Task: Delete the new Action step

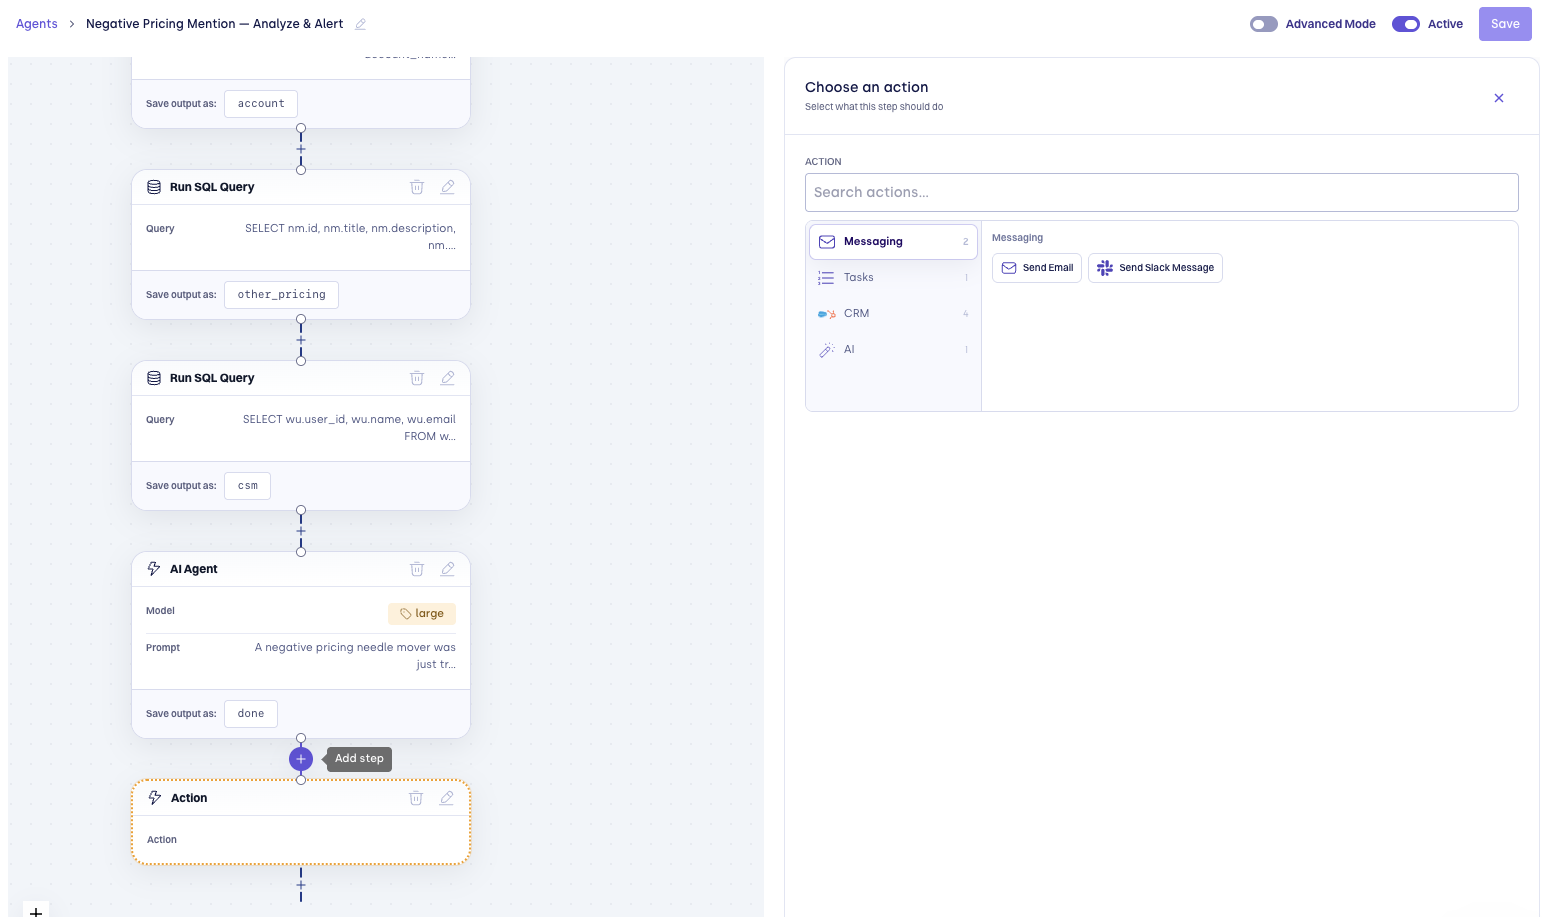Action: coord(416,798)
